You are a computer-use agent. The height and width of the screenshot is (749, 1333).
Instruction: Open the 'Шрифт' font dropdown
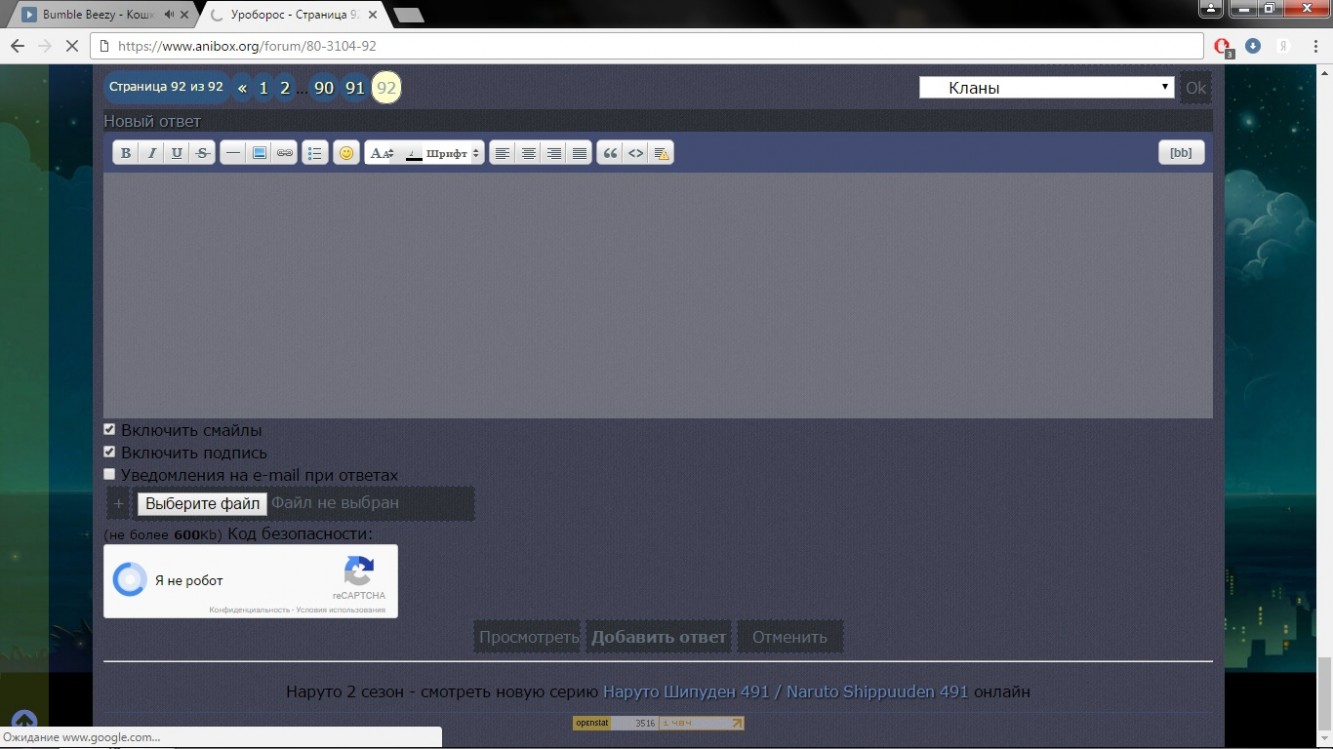click(x=453, y=153)
